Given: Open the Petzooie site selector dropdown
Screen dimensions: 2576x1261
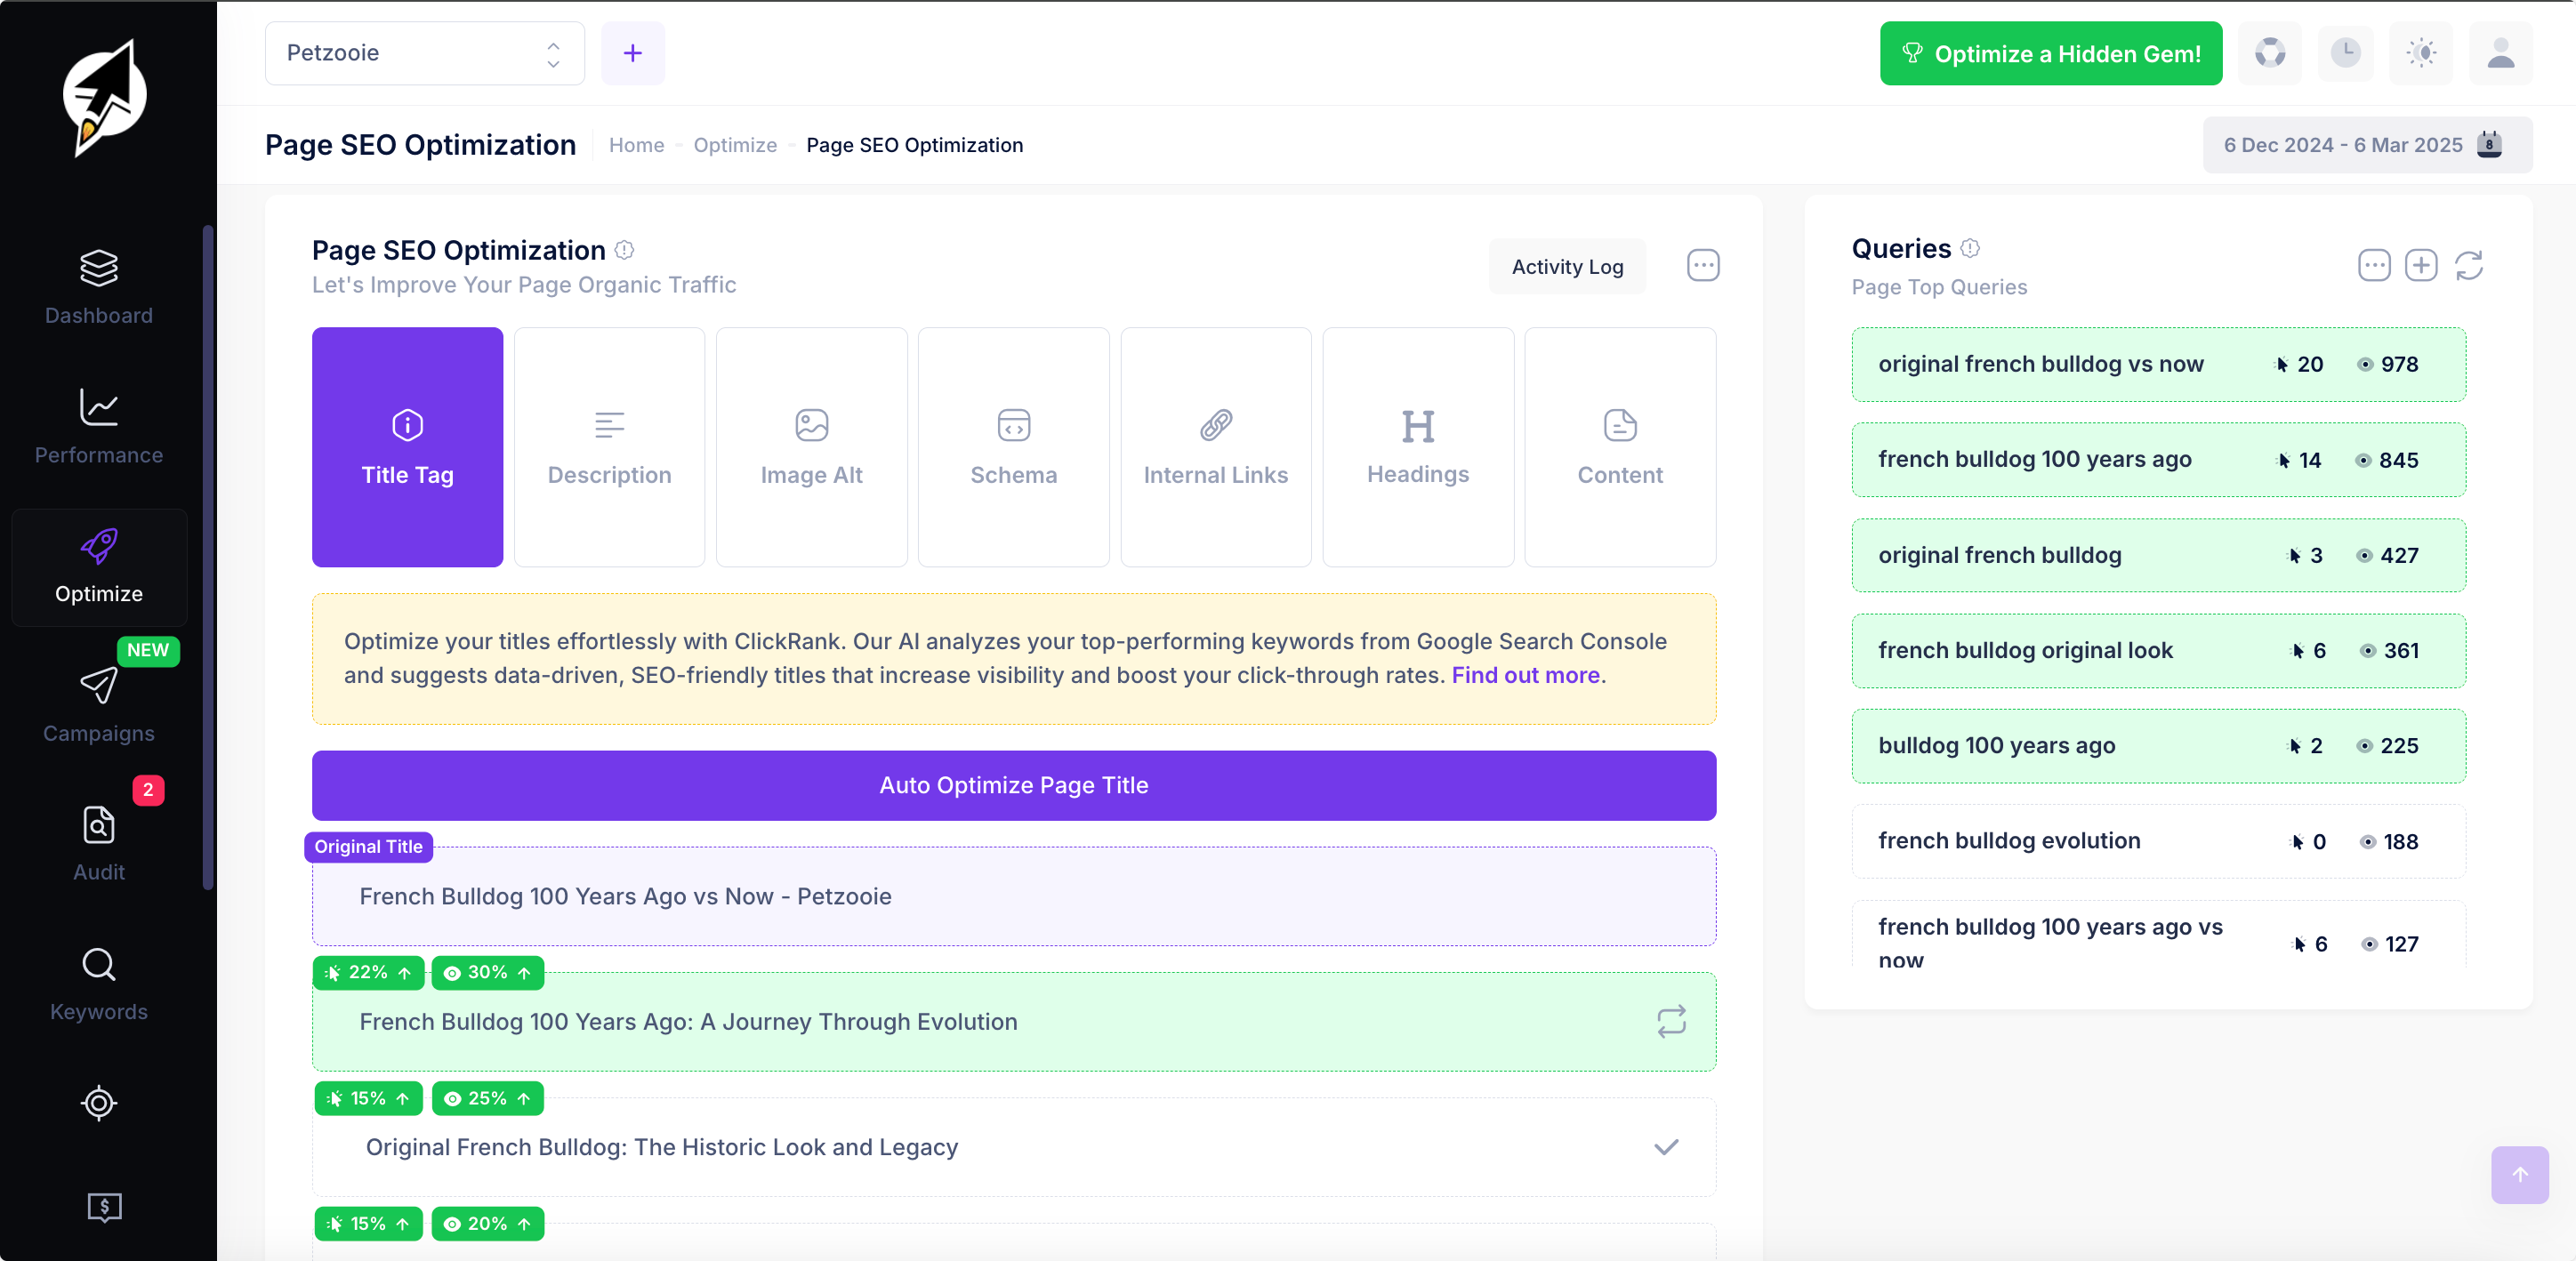Looking at the screenshot, I should [425, 53].
